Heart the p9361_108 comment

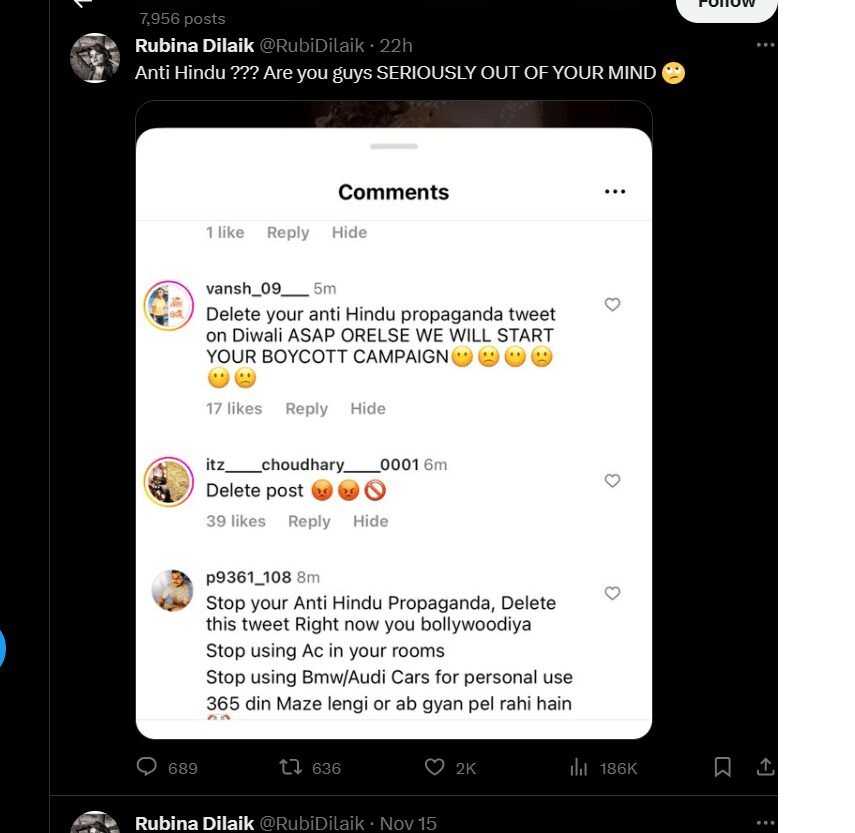coord(613,593)
